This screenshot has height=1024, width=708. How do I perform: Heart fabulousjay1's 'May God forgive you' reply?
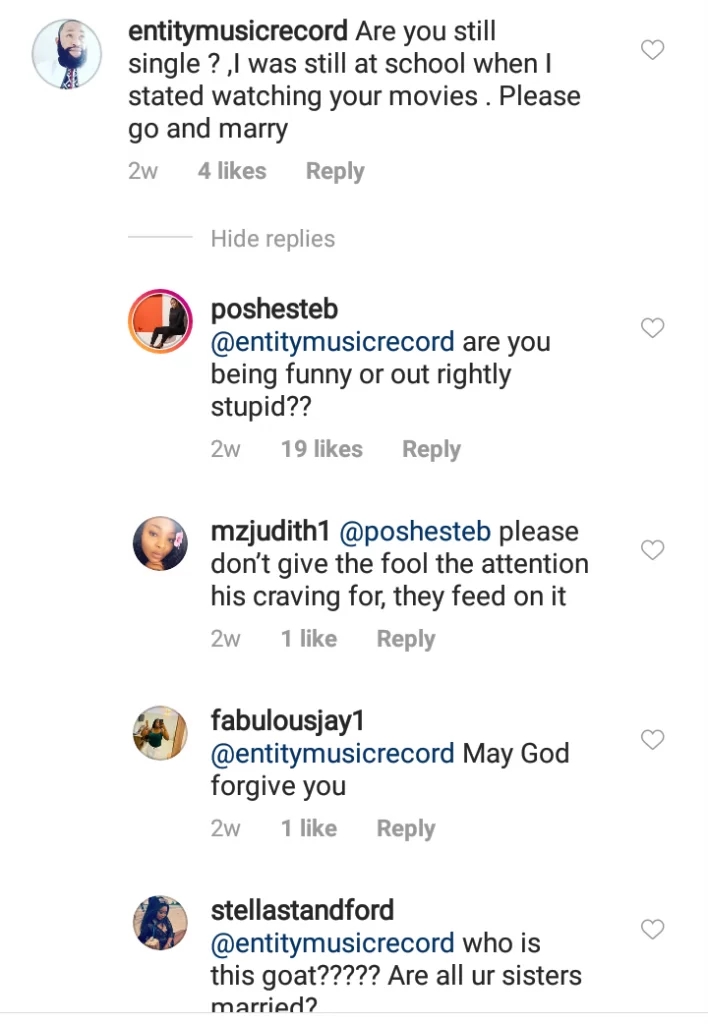tap(652, 739)
